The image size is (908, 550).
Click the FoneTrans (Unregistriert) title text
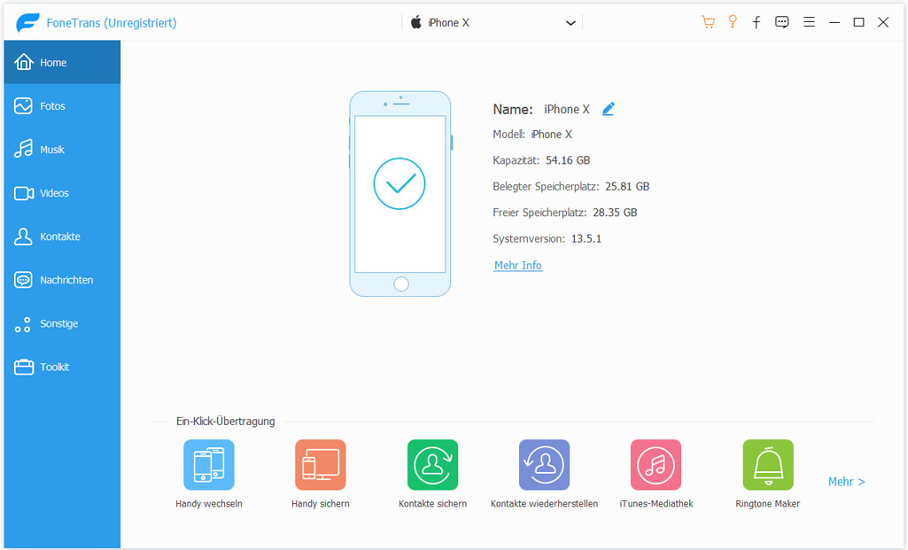click(111, 23)
